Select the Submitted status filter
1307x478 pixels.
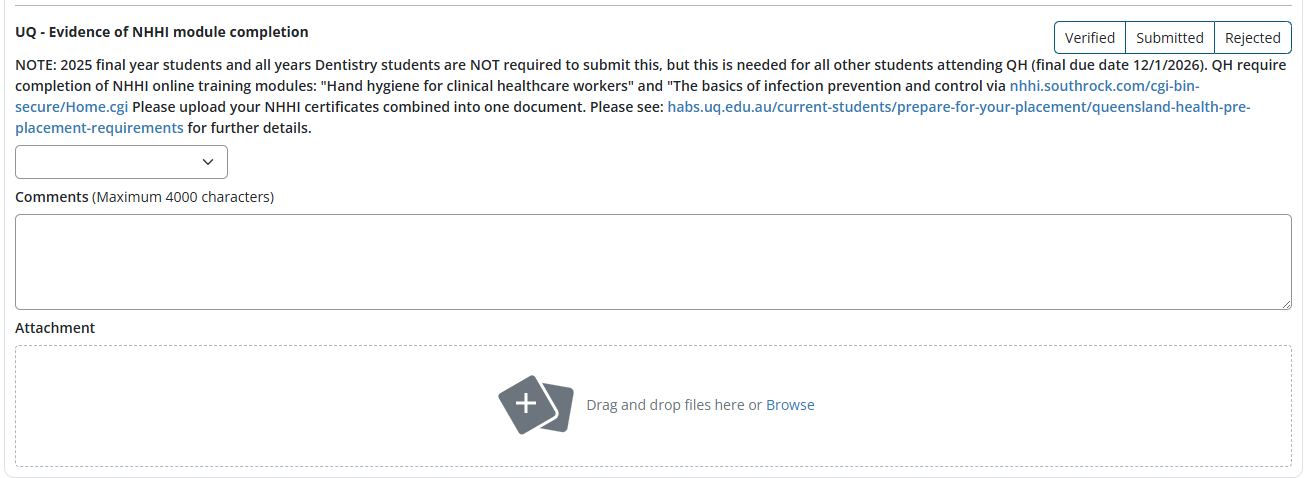point(1169,38)
